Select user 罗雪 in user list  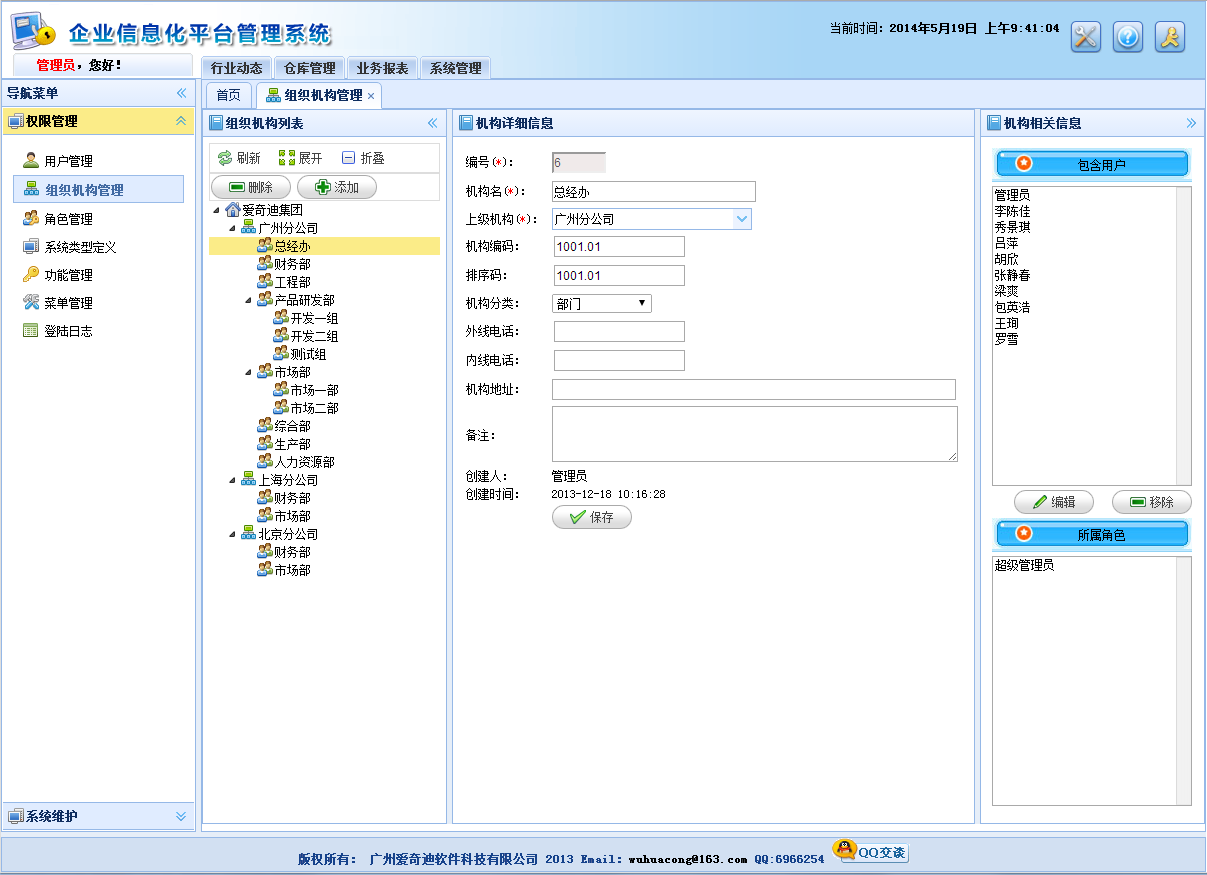coord(1006,339)
